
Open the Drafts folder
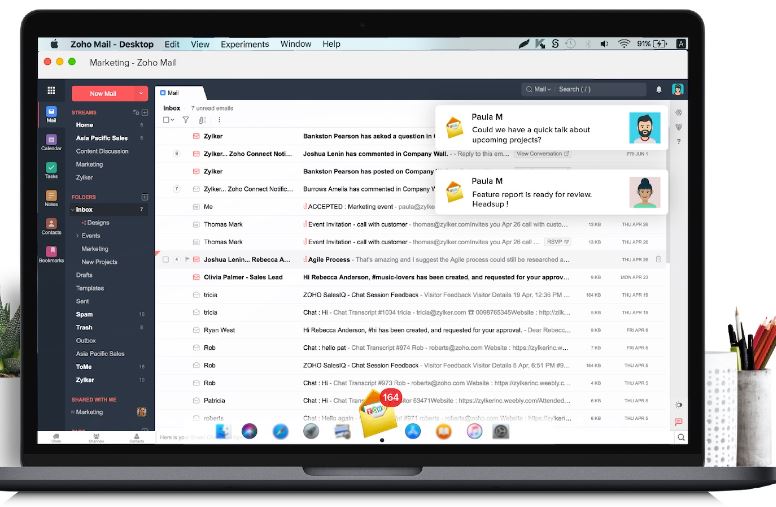tap(84, 275)
